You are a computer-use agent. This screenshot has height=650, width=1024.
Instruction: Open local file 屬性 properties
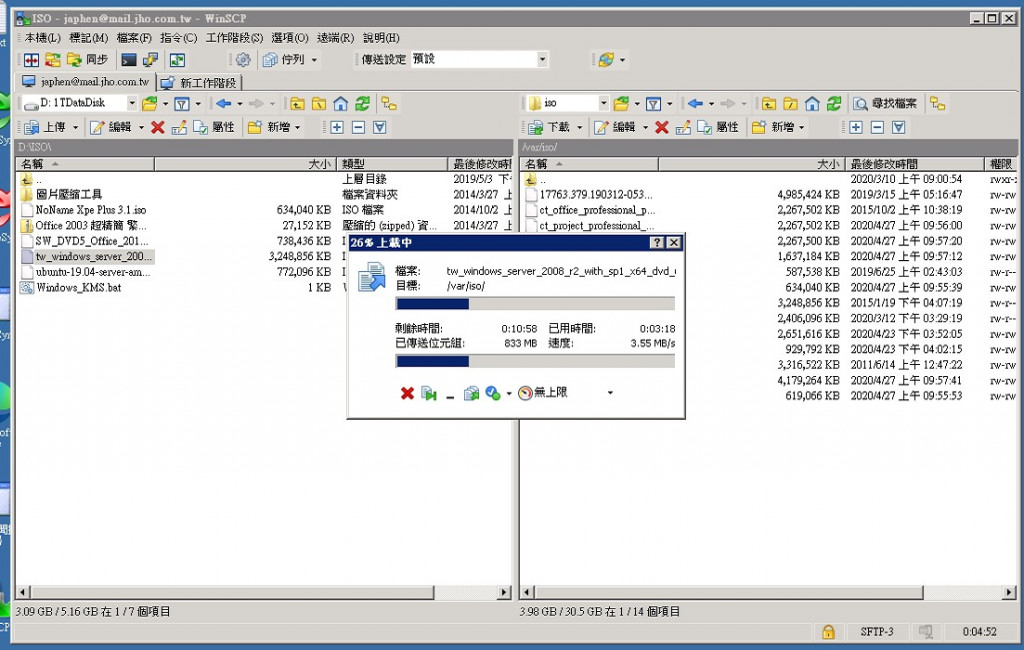pyautogui.click(x=214, y=127)
